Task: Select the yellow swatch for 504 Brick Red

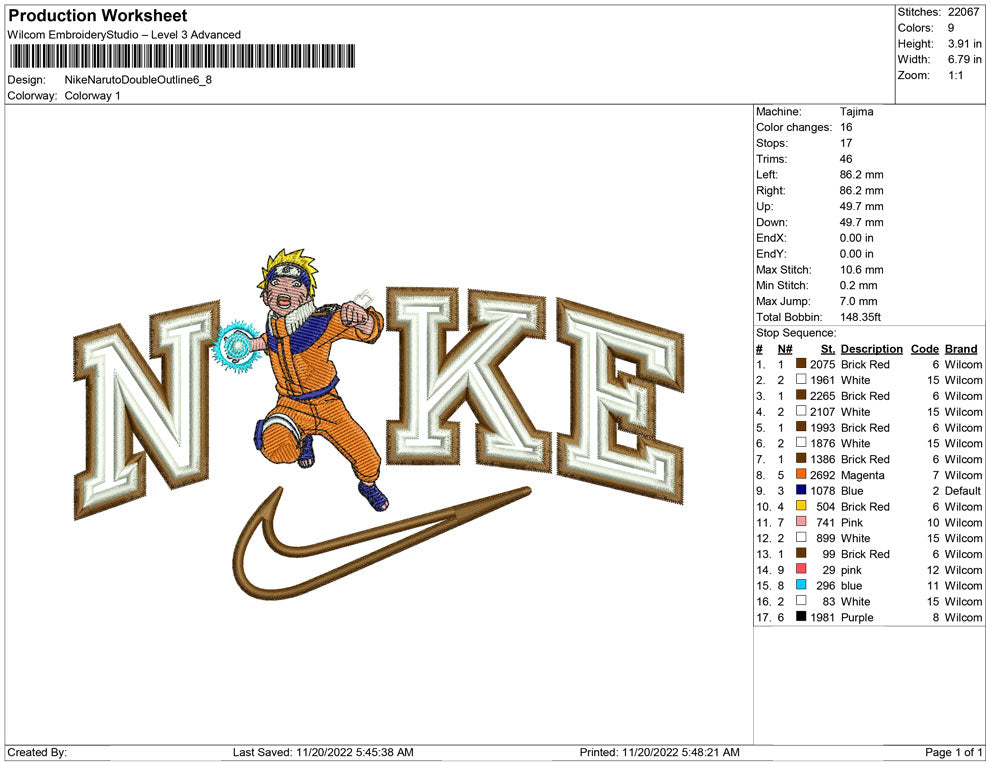Action: [x=801, y=506]
